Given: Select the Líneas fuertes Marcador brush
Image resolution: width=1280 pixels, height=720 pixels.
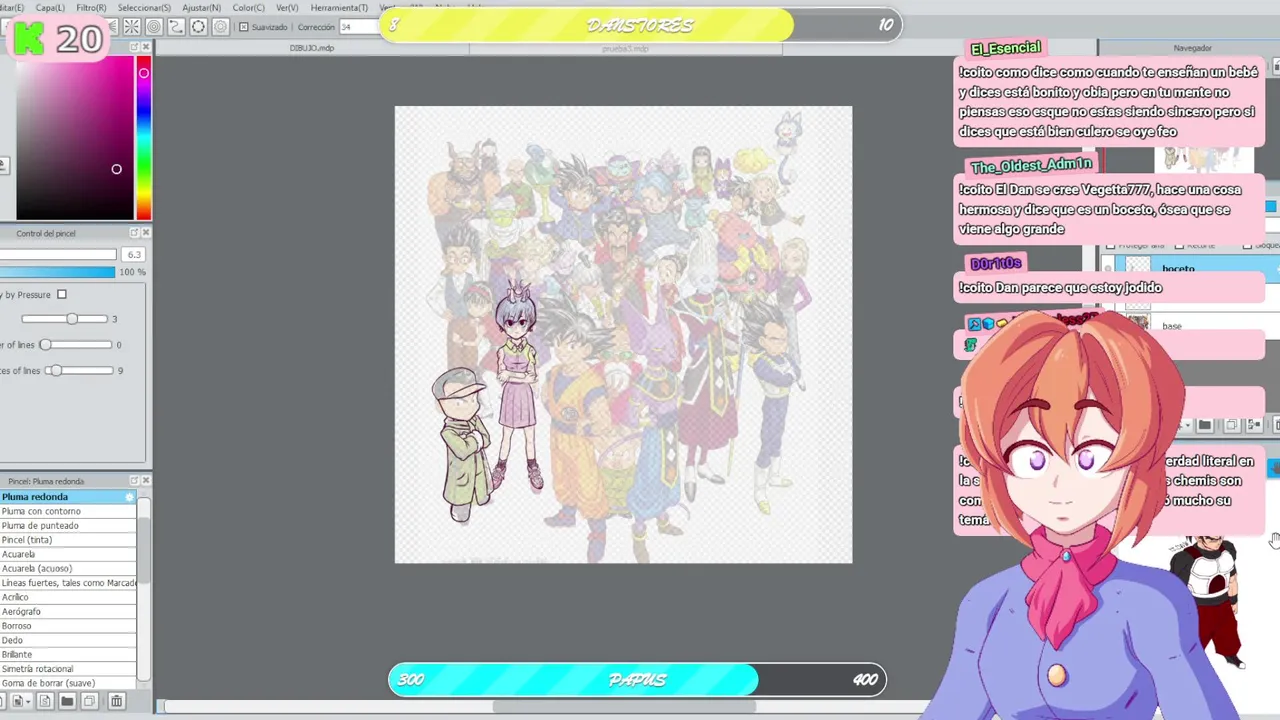Looking at the screenshot, I should (68, 583).
